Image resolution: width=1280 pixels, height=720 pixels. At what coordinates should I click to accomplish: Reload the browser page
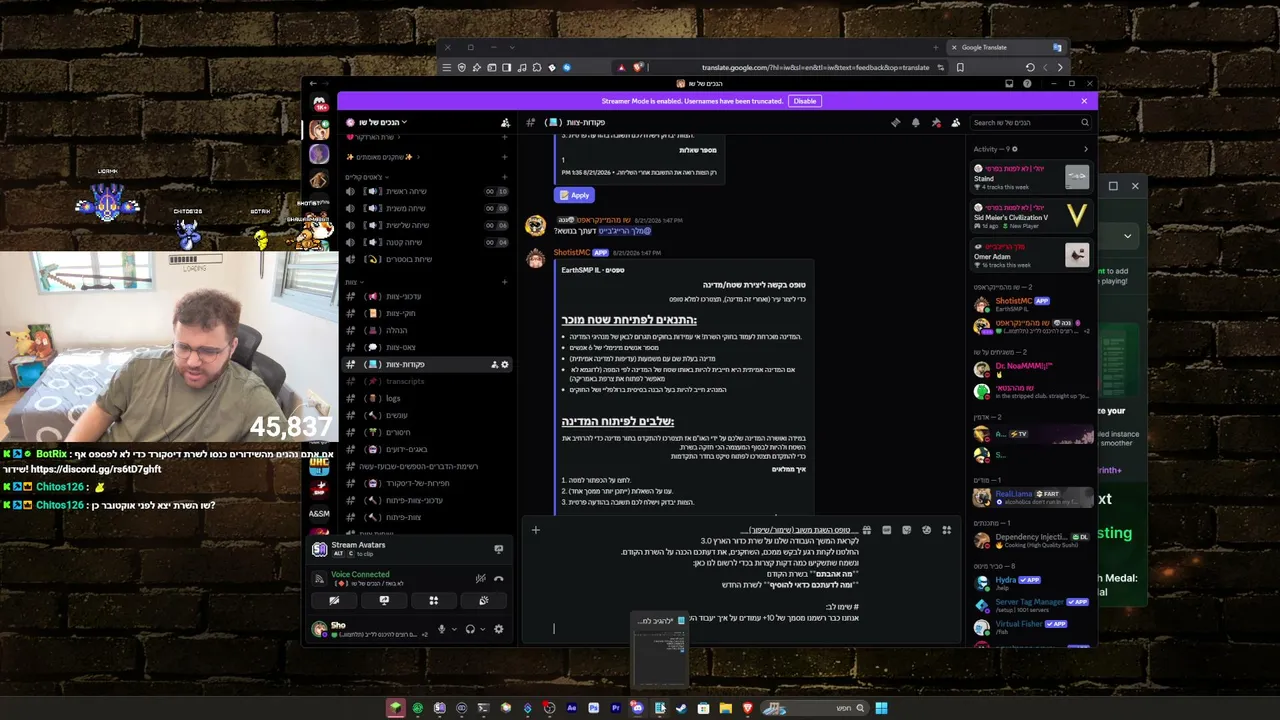1029,67
